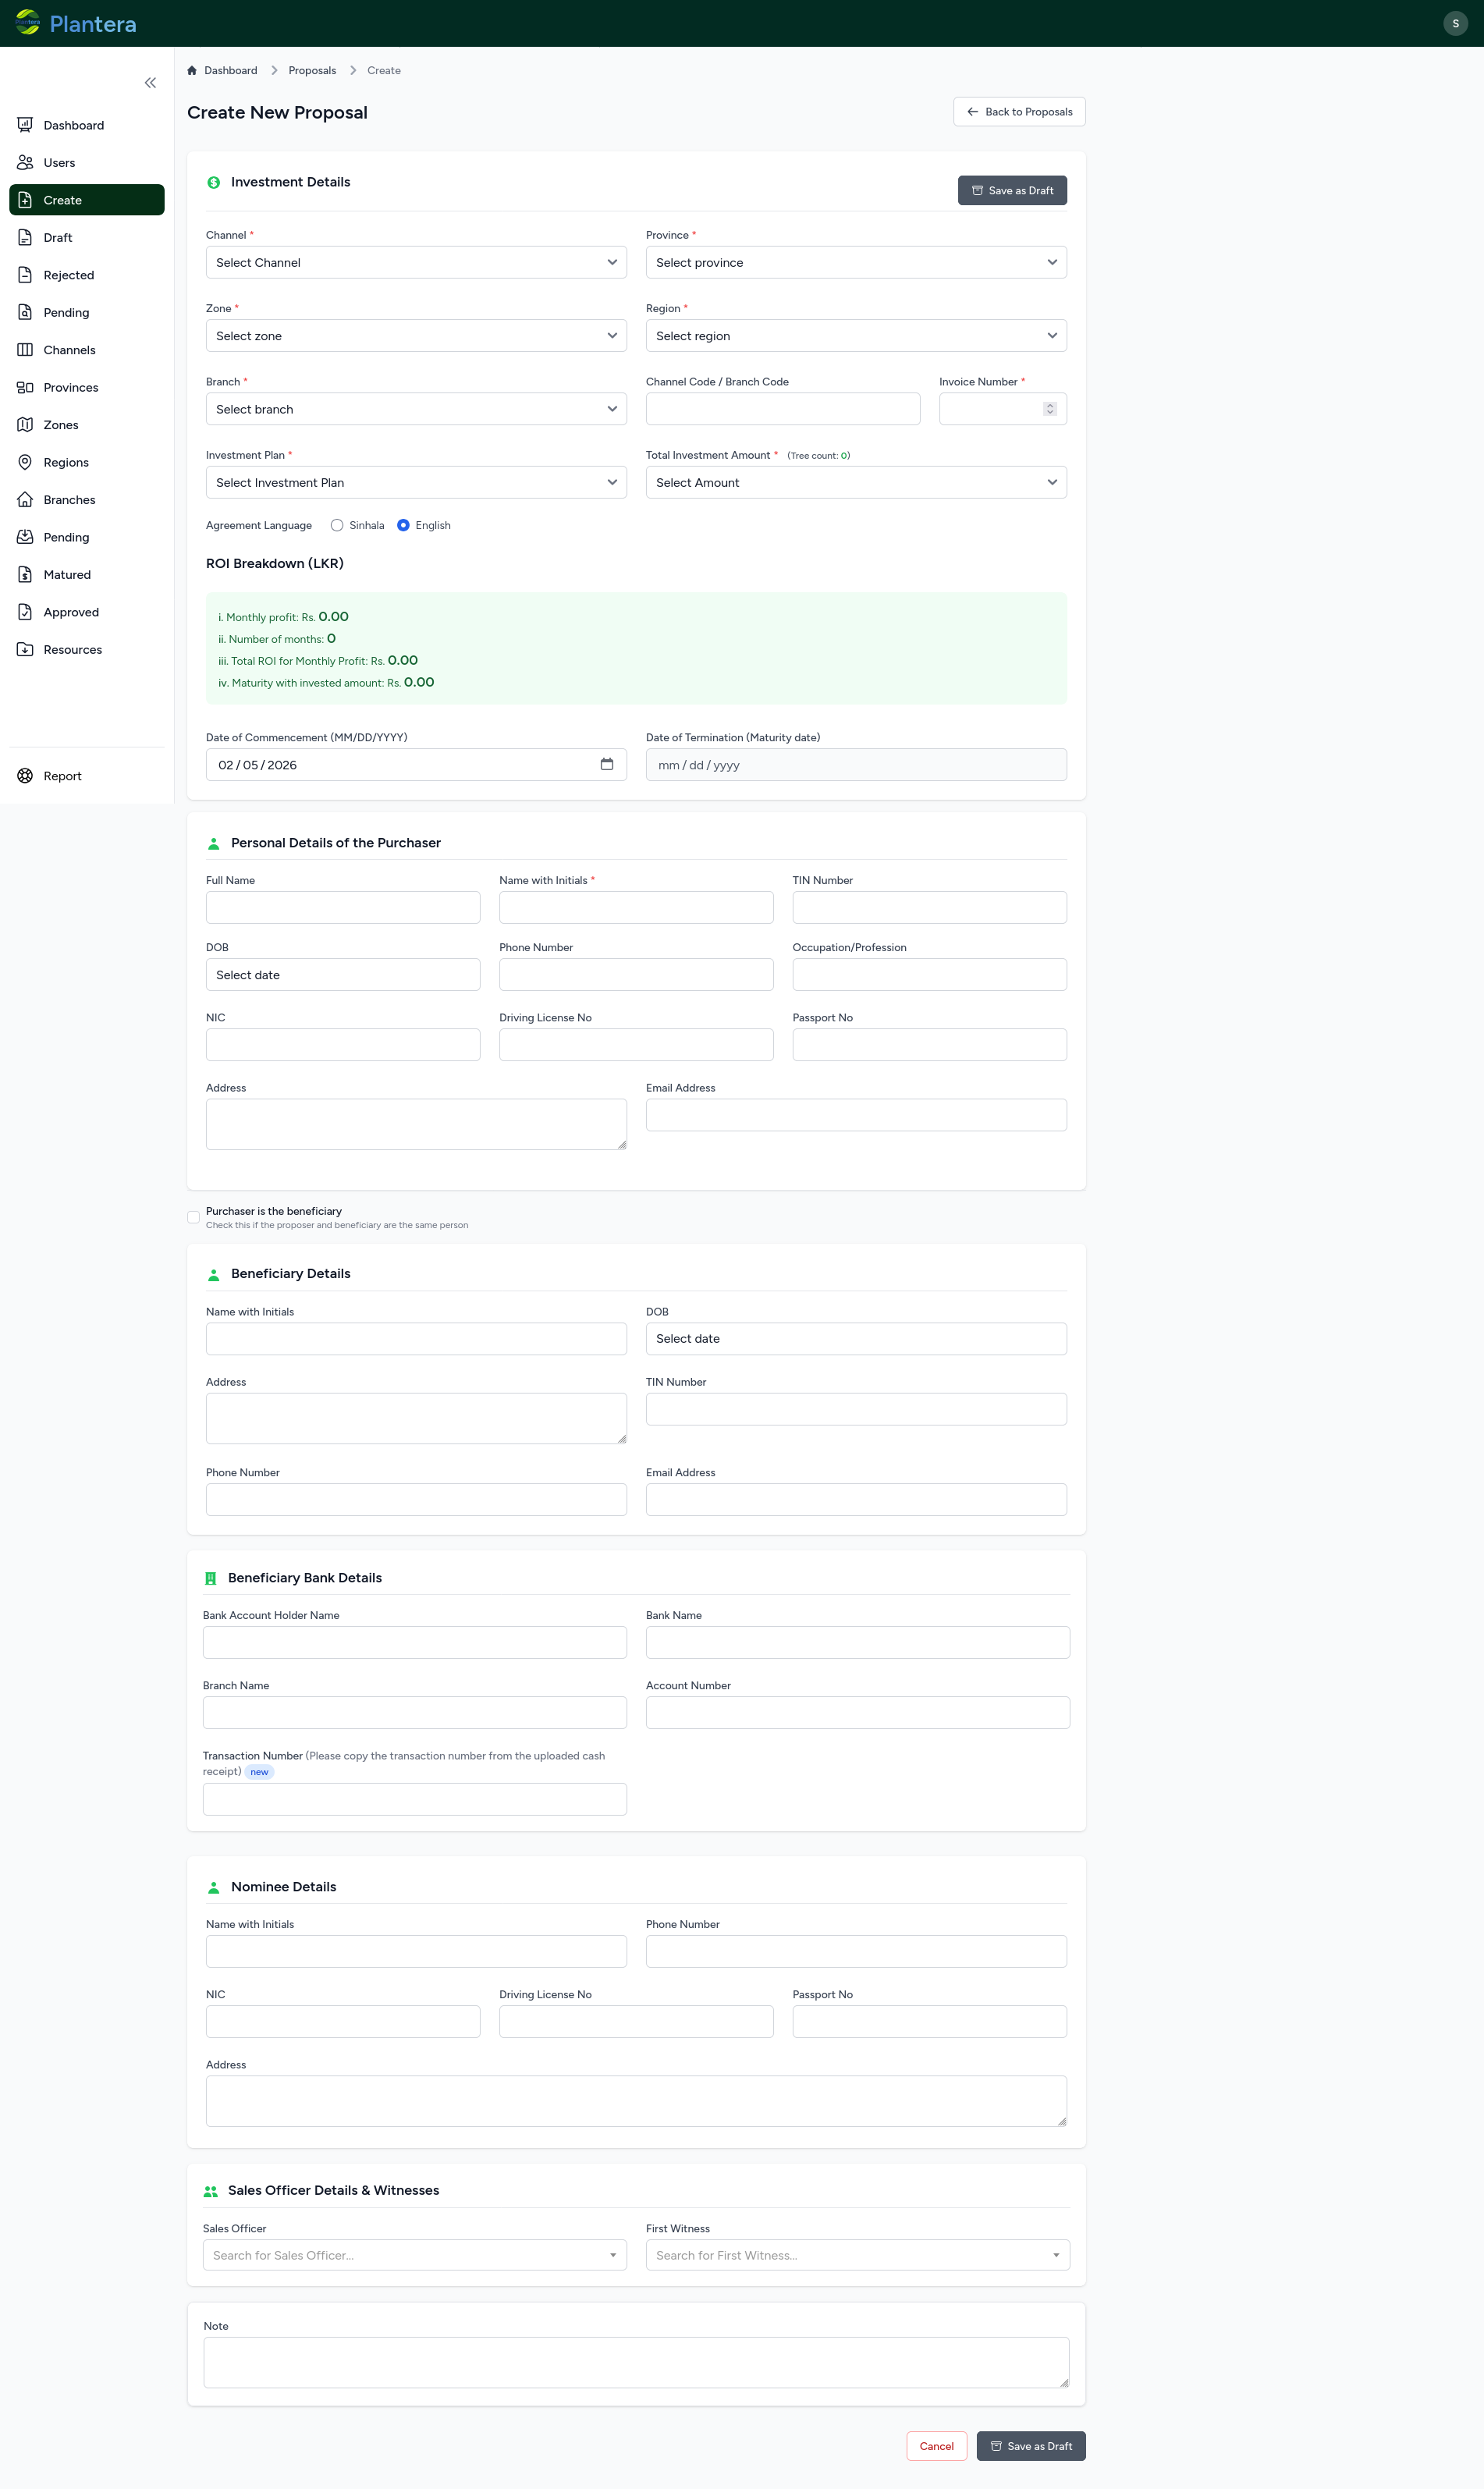The width and height of the screenshot is (1484, 2489).
Task: Collapse the sidebar with double-chevron icon
Action: 150,83
